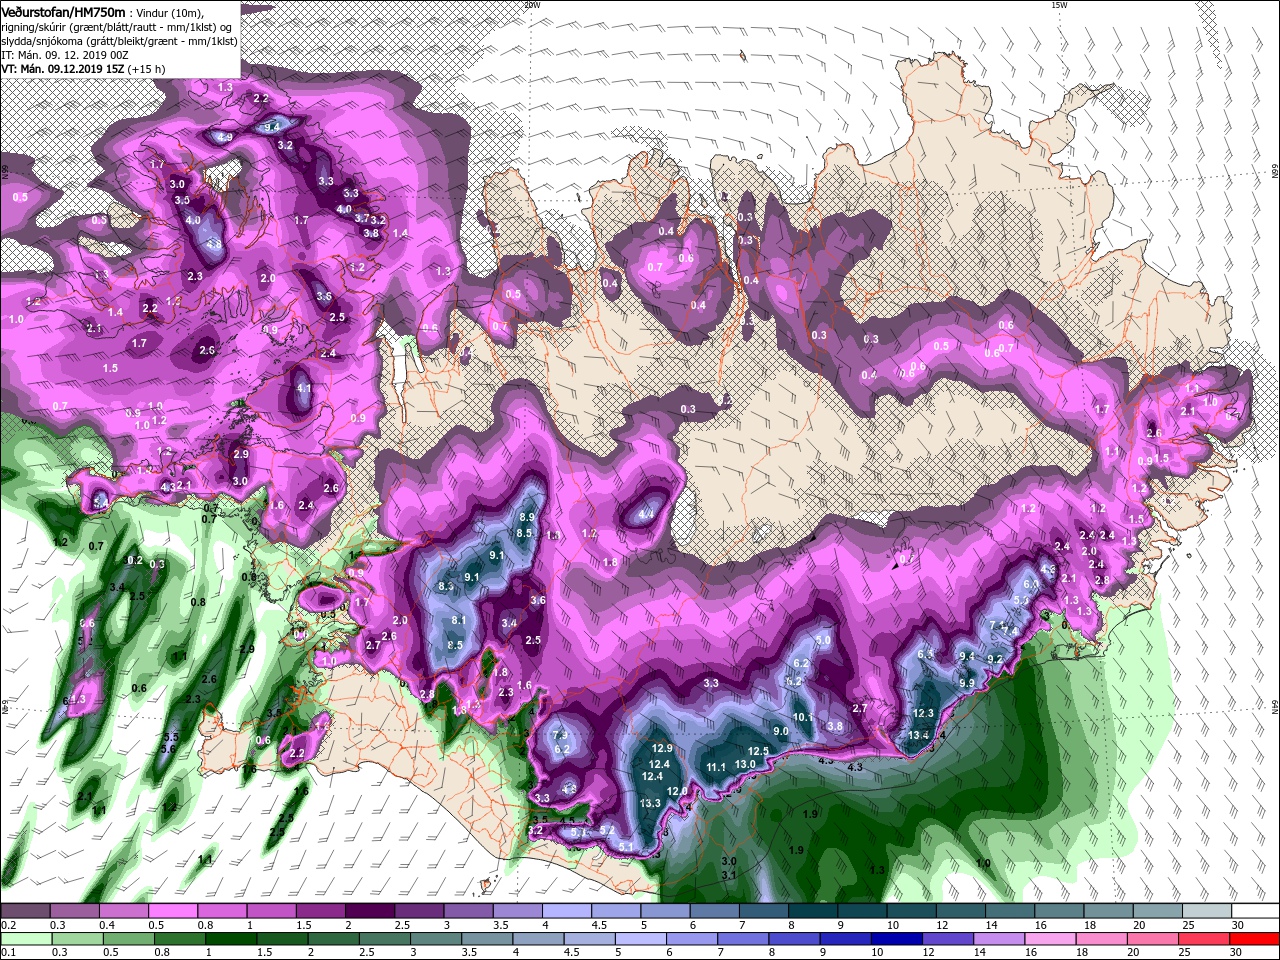Click purple-row legend swatch between 2 and 2.5

click(x=369, y=912)
